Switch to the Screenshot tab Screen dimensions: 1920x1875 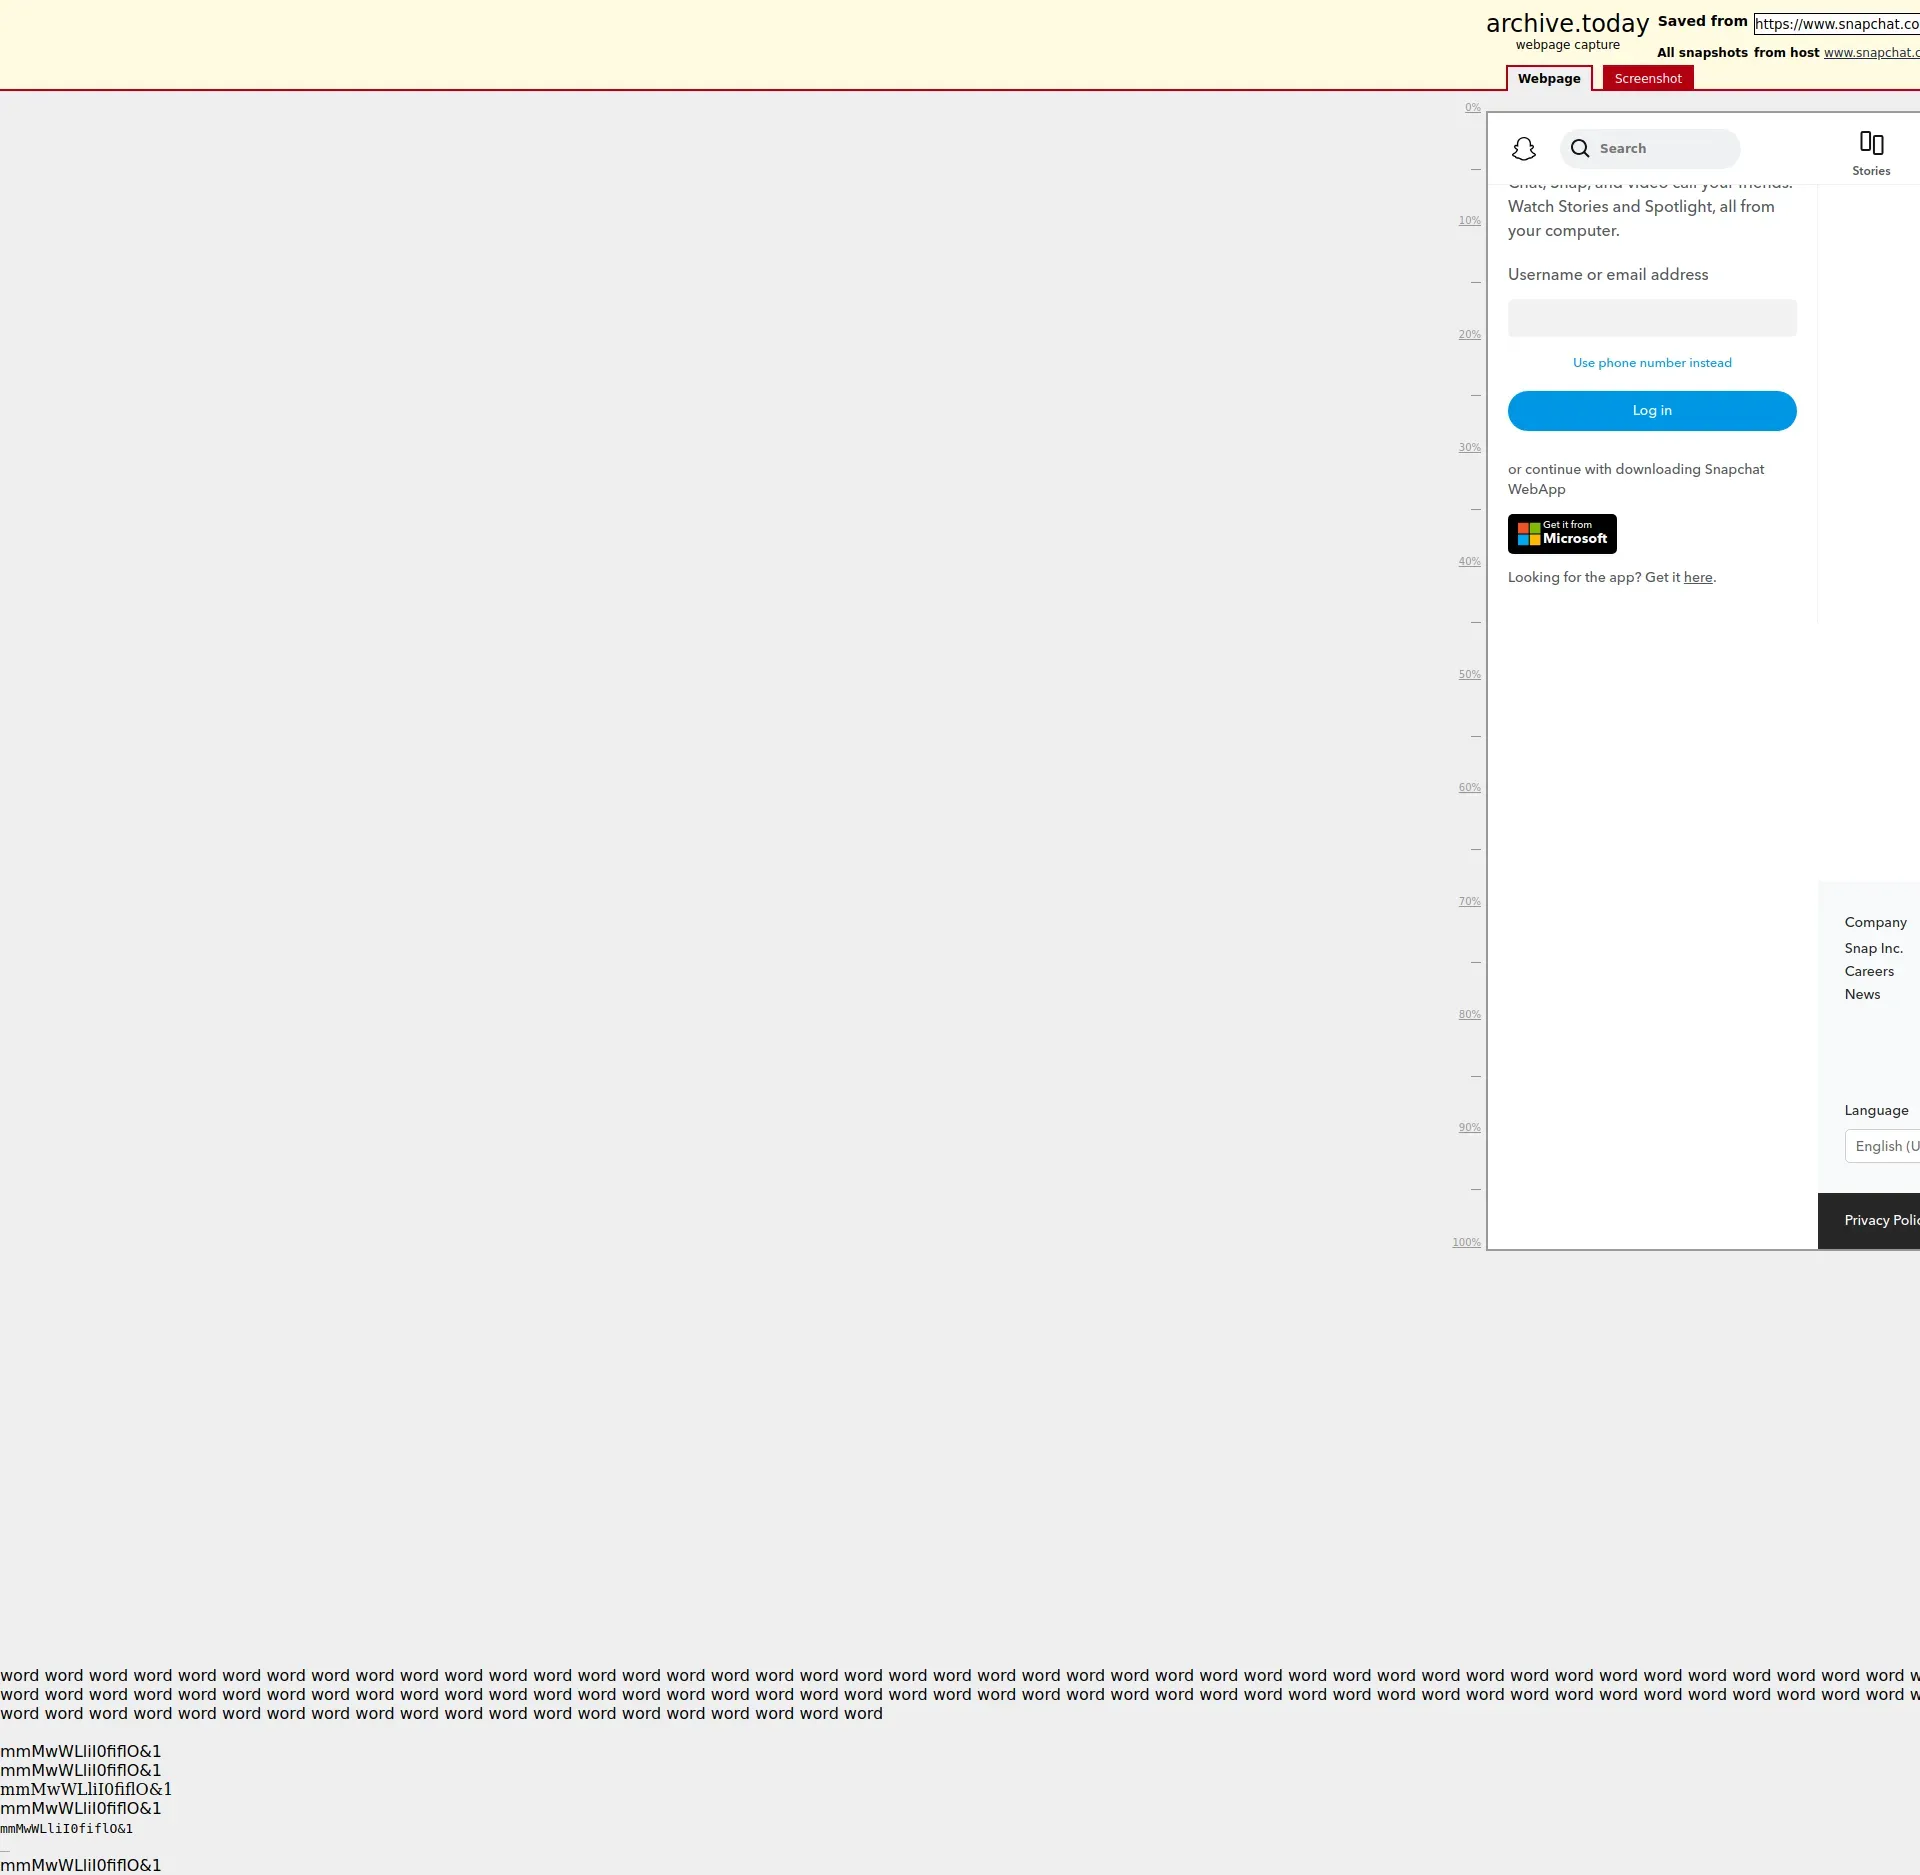(x=1647, y=79)
